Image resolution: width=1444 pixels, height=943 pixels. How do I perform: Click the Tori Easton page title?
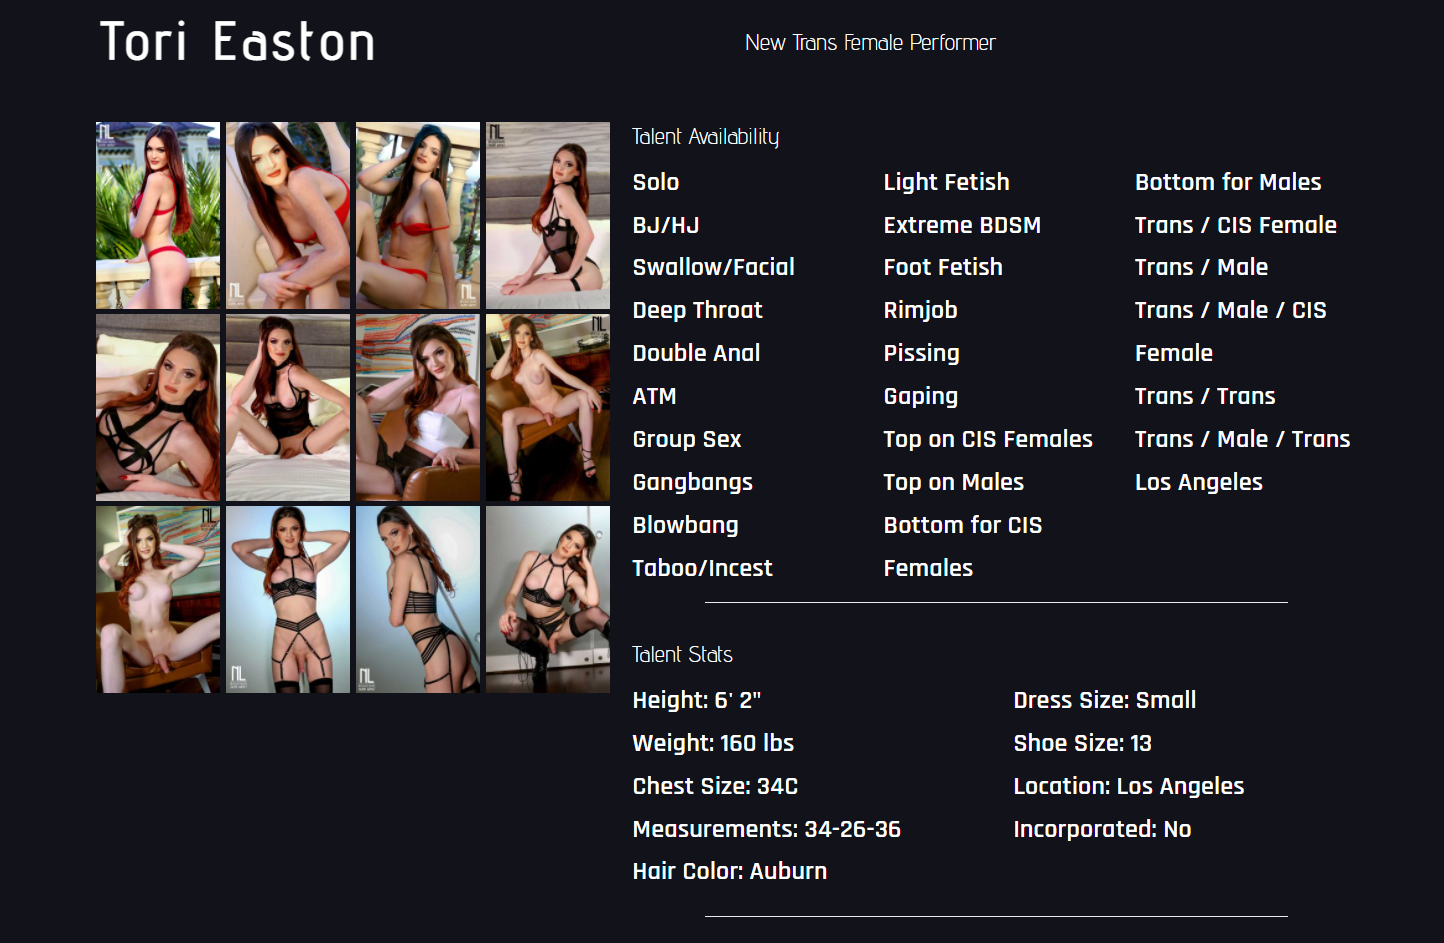(237, 42)
